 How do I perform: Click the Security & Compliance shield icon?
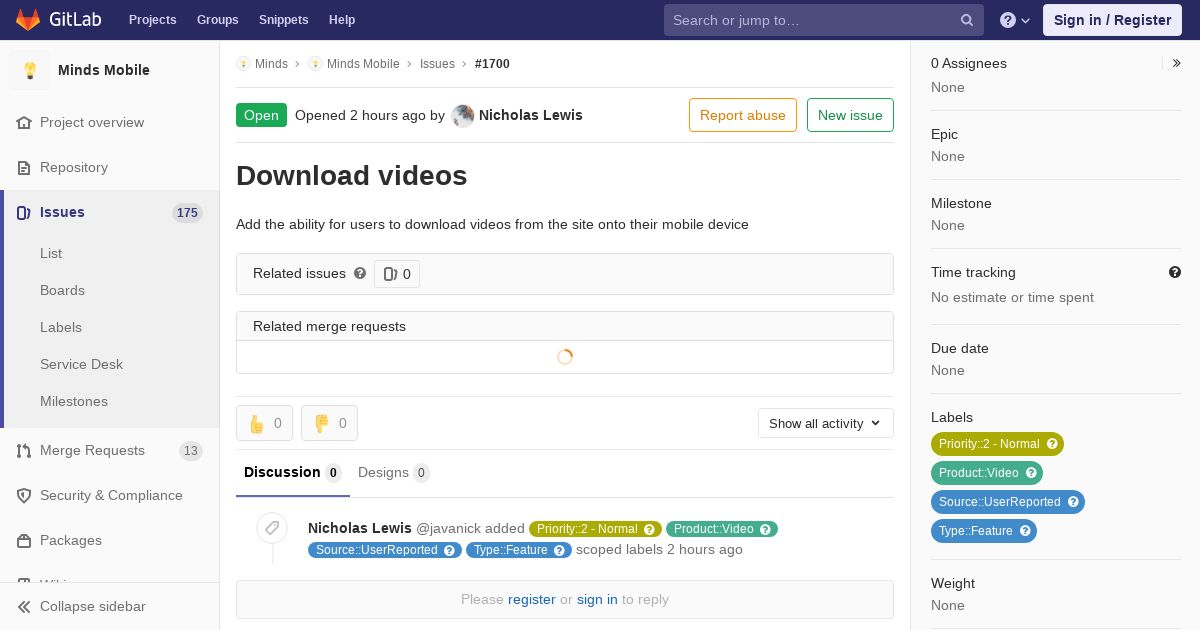[x=24, y=495]
